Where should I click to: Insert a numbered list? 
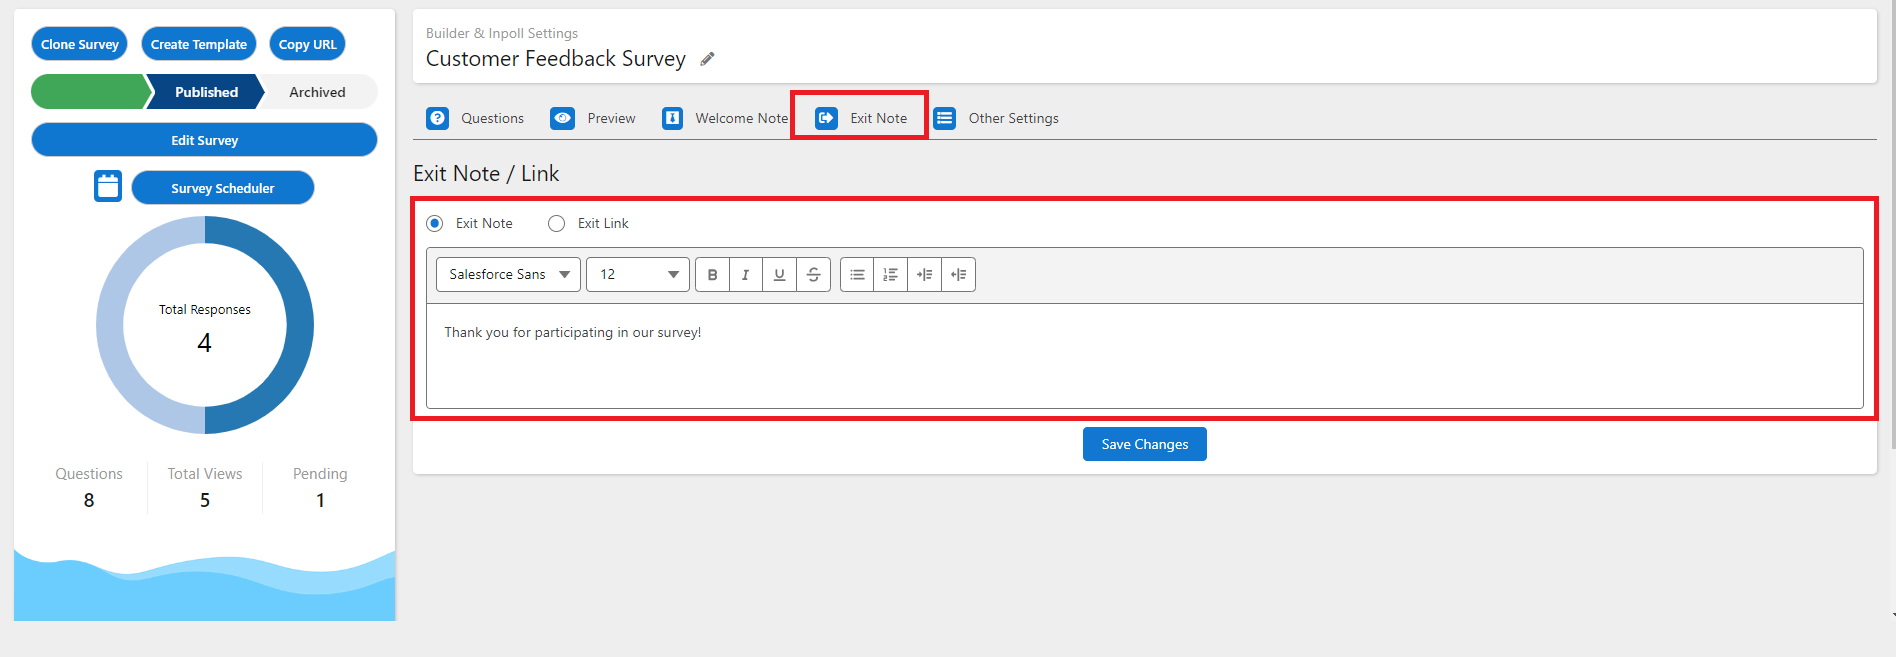point(890,274)
